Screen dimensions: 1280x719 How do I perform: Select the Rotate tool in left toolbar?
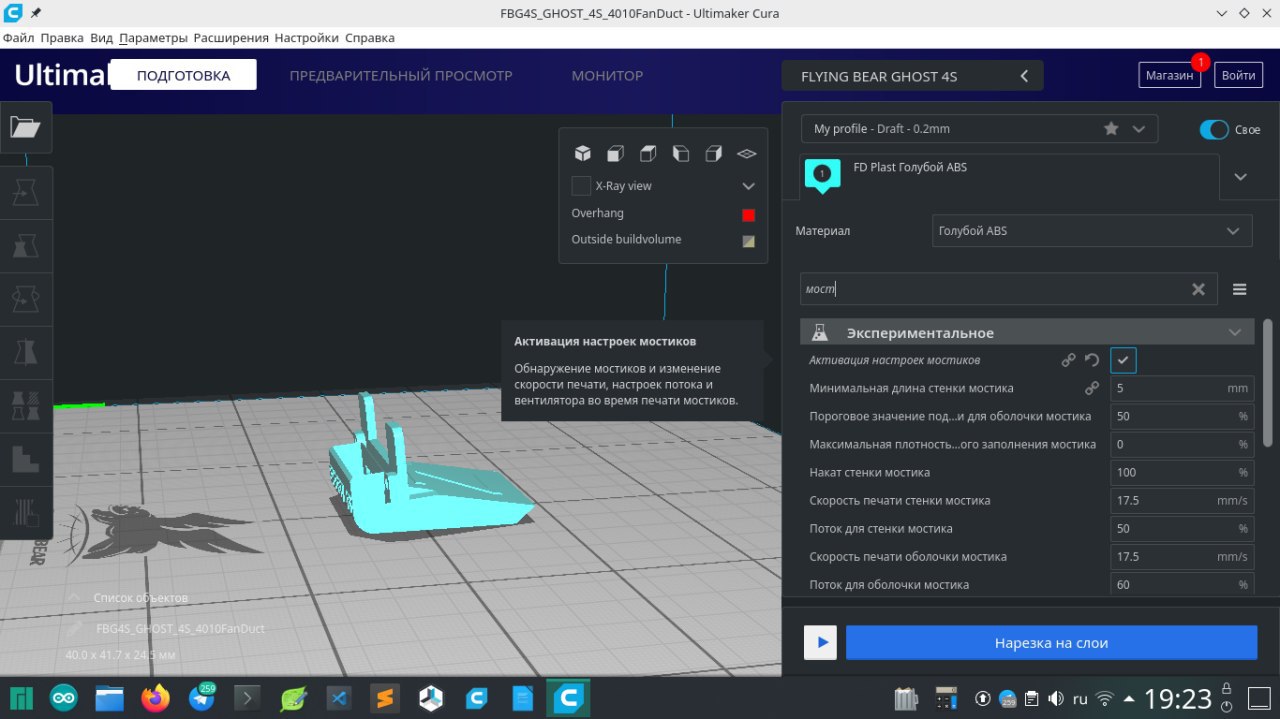tap(26, 298)
